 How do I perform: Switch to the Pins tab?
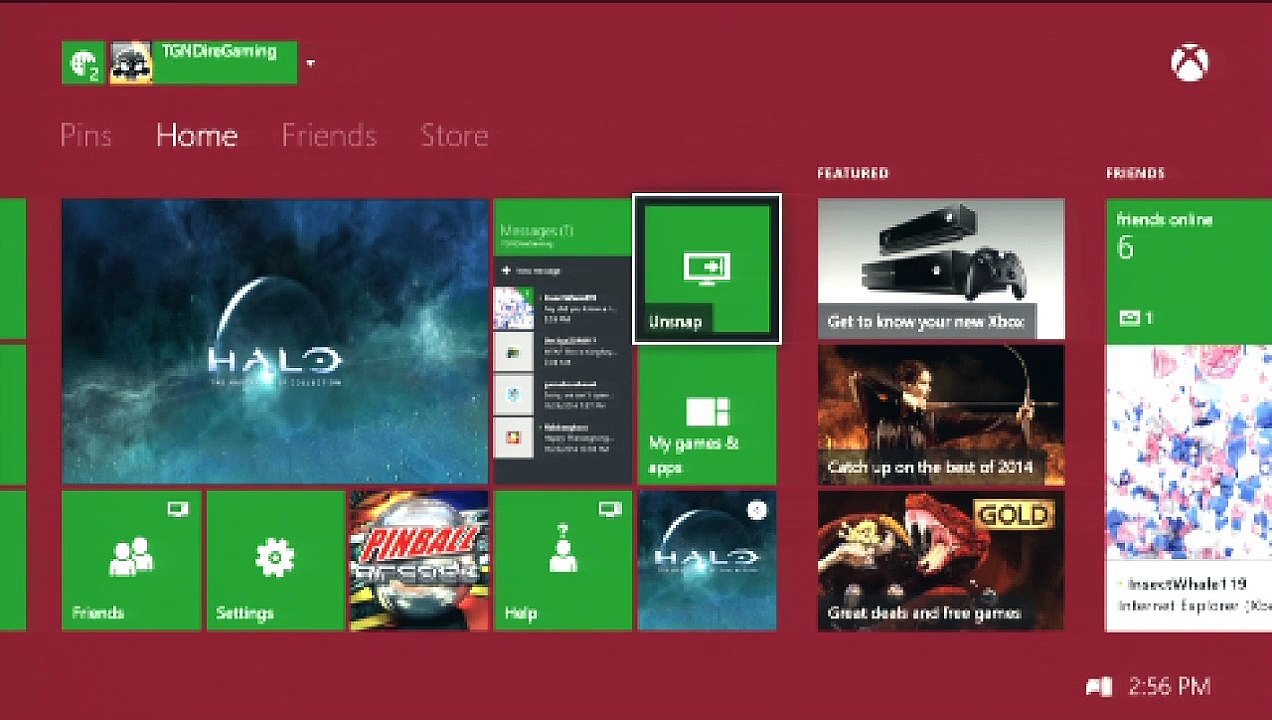tap(86, 135)
